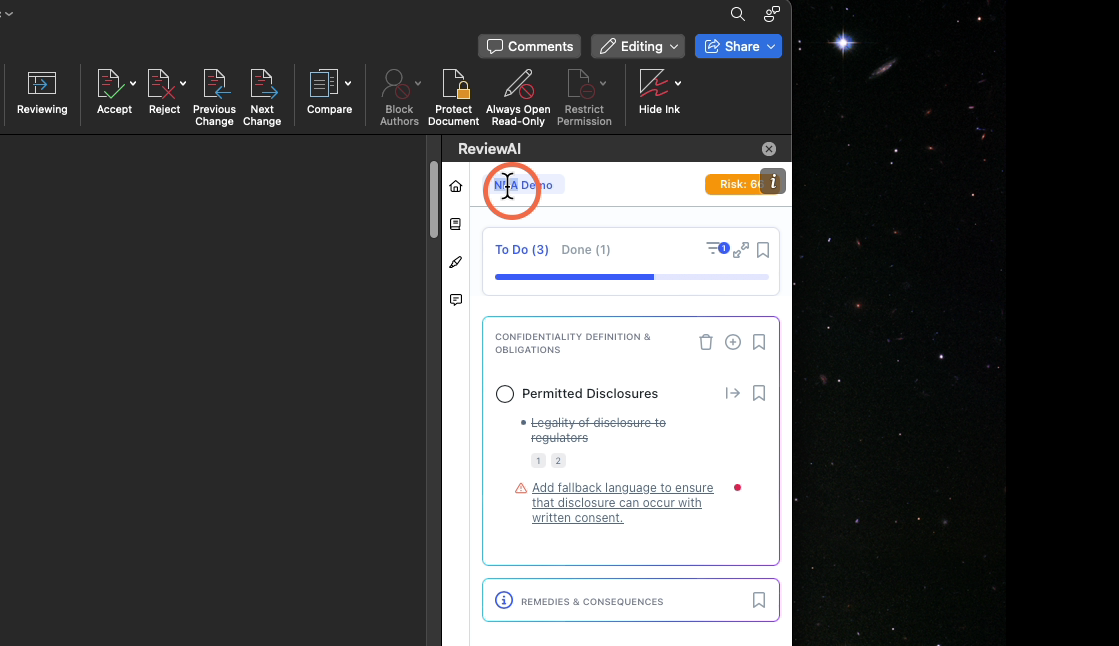Screen dimensions: 1119x646
Task: Switch to Done (1) tab
Action: point(585,250)
